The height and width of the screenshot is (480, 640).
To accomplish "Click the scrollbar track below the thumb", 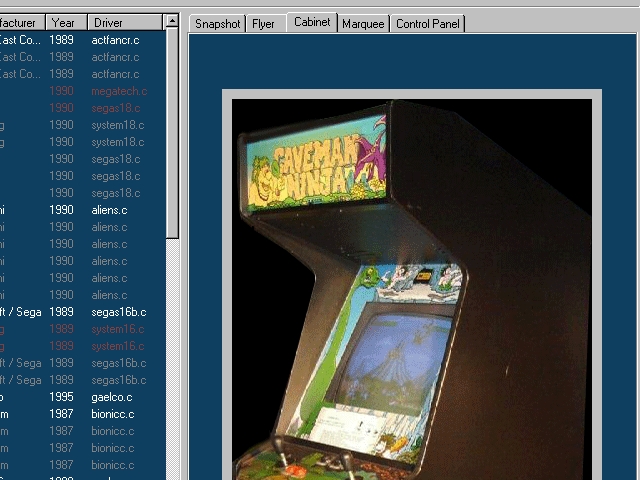I will point(172,359).
